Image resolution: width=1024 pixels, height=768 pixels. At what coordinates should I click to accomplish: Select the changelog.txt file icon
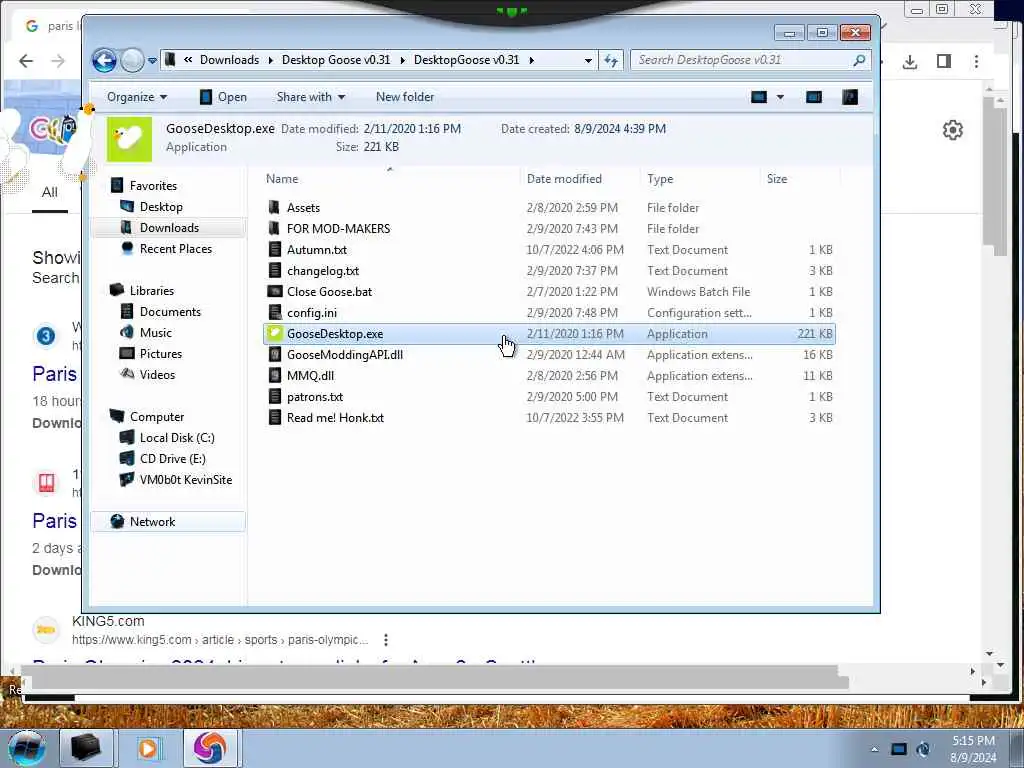pyautogui.click(x=275, y=270)
